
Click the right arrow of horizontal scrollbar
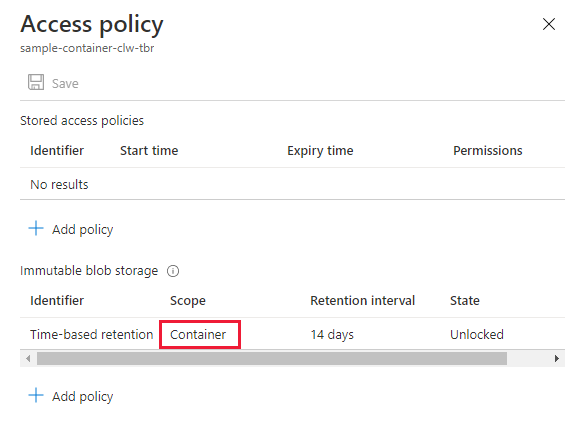point(557,359)
